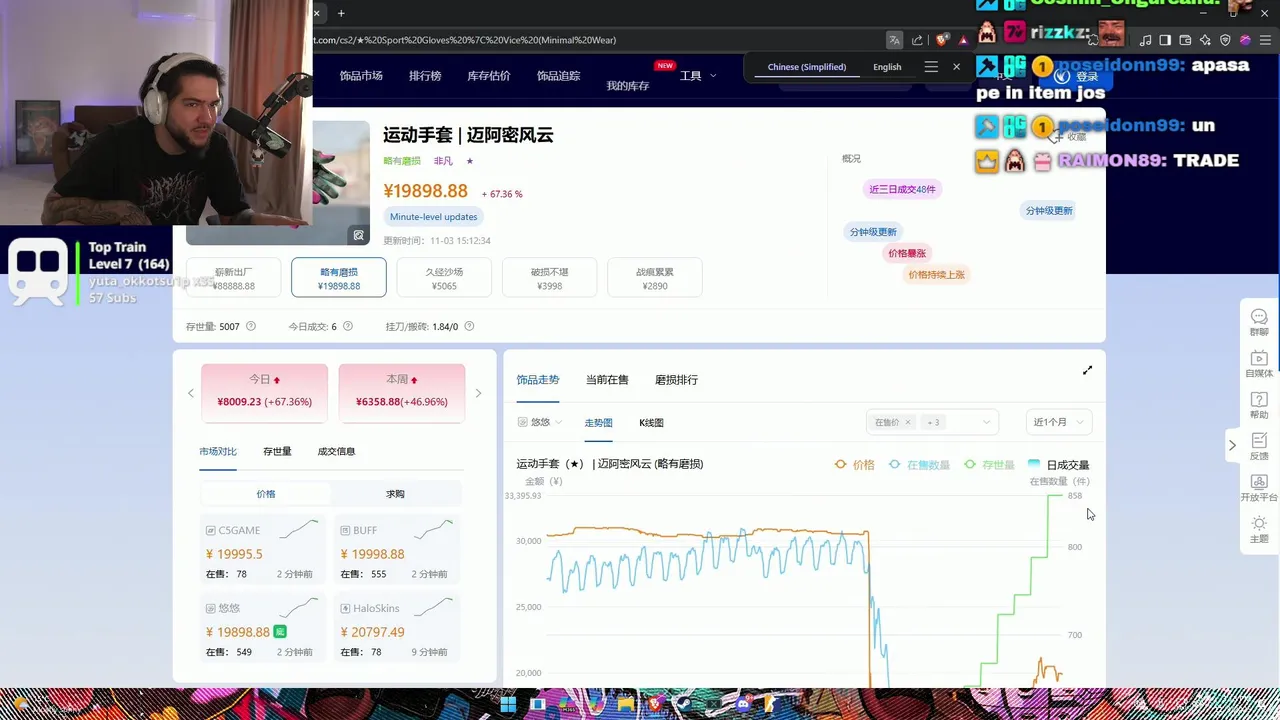Switch to the 磨损排行 tab

(676, 380)
